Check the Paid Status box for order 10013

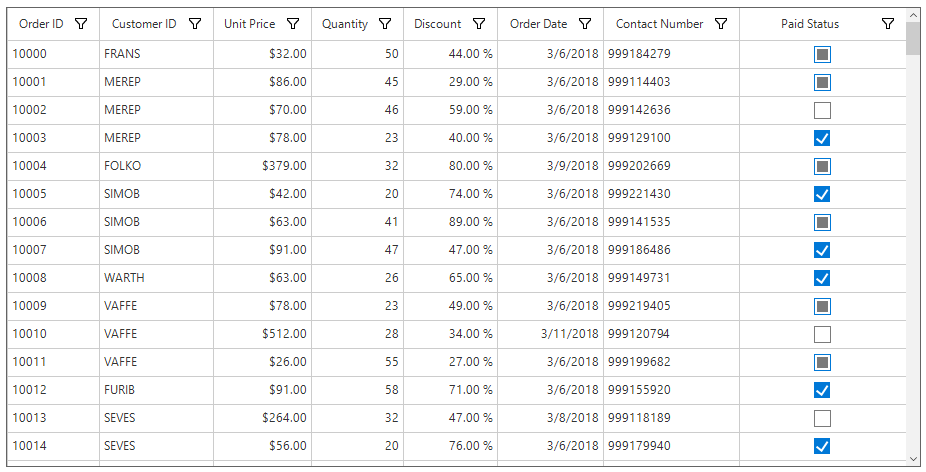point(822,418)
